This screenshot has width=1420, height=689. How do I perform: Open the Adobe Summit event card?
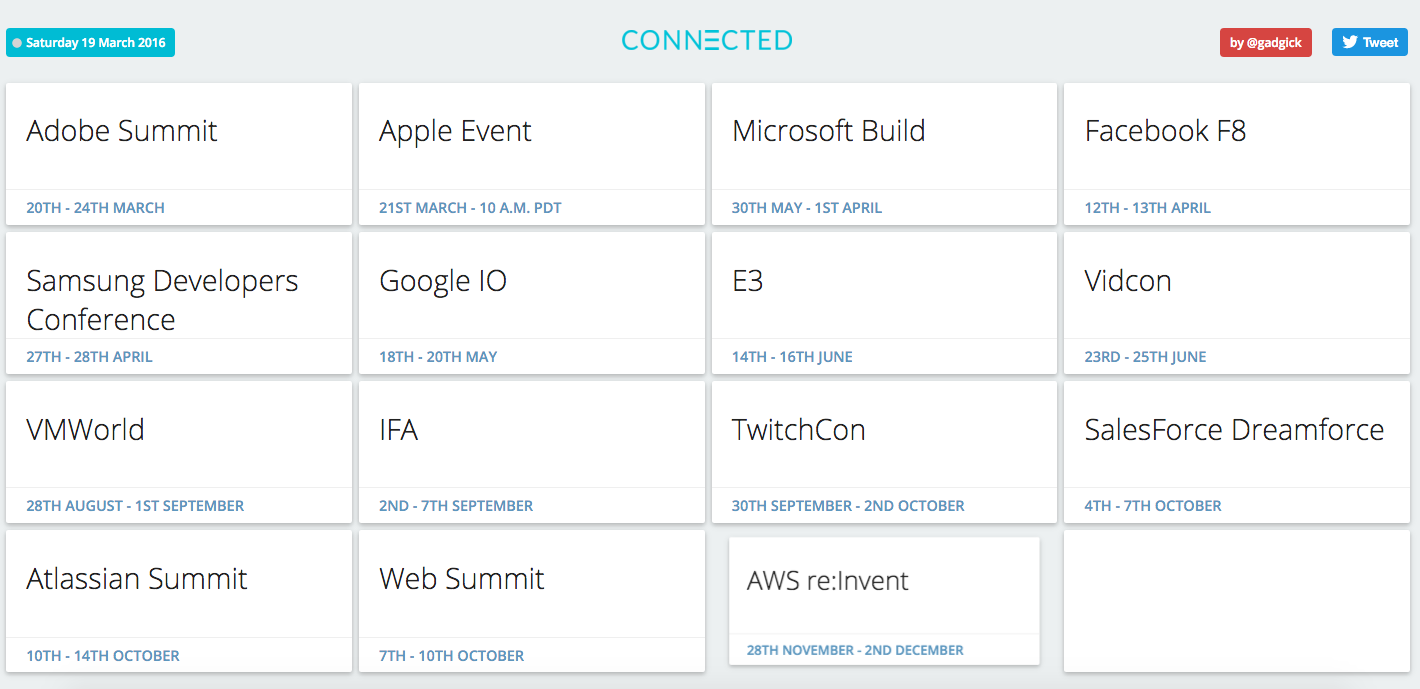[x=179, y=153]
